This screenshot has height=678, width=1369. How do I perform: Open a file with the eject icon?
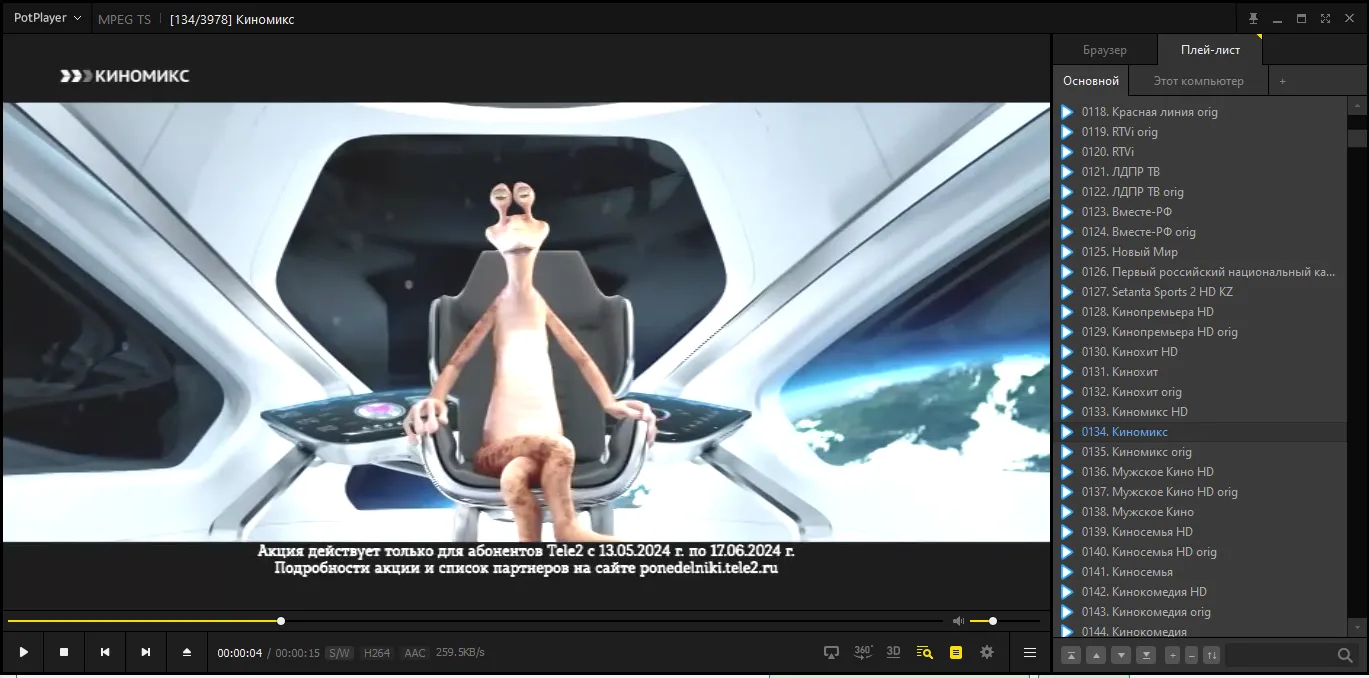click(x=187, y=652)
